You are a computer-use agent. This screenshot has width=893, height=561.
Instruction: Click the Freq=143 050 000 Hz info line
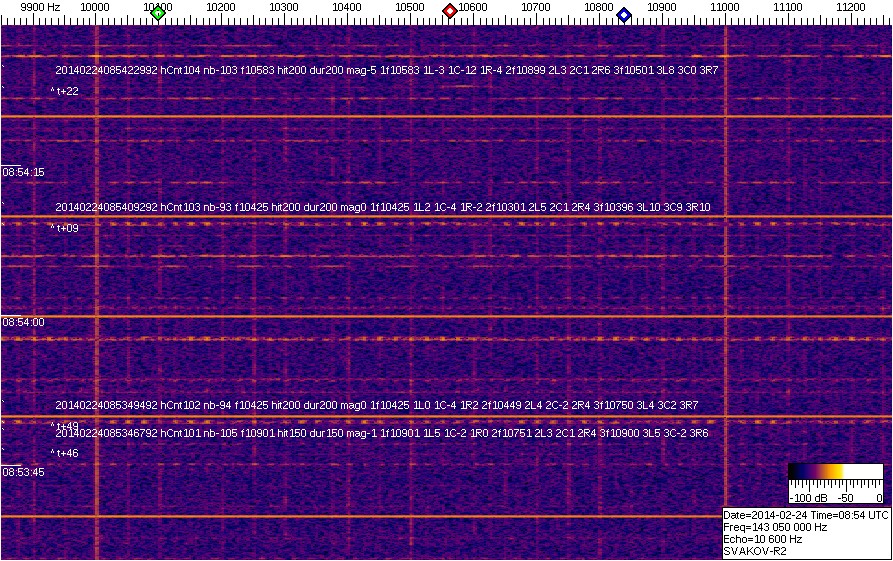[775, 526]
